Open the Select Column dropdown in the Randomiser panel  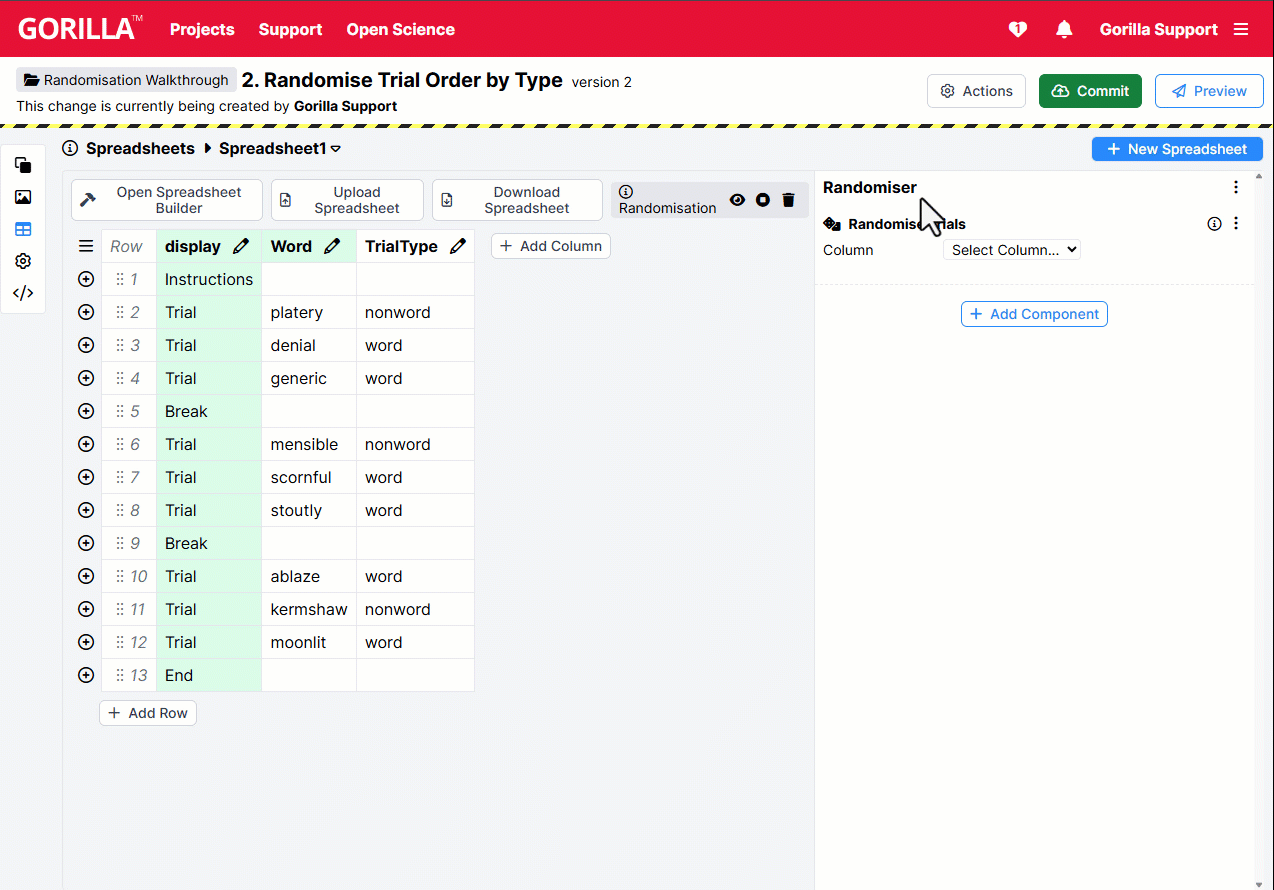[x=1011, y=250]
